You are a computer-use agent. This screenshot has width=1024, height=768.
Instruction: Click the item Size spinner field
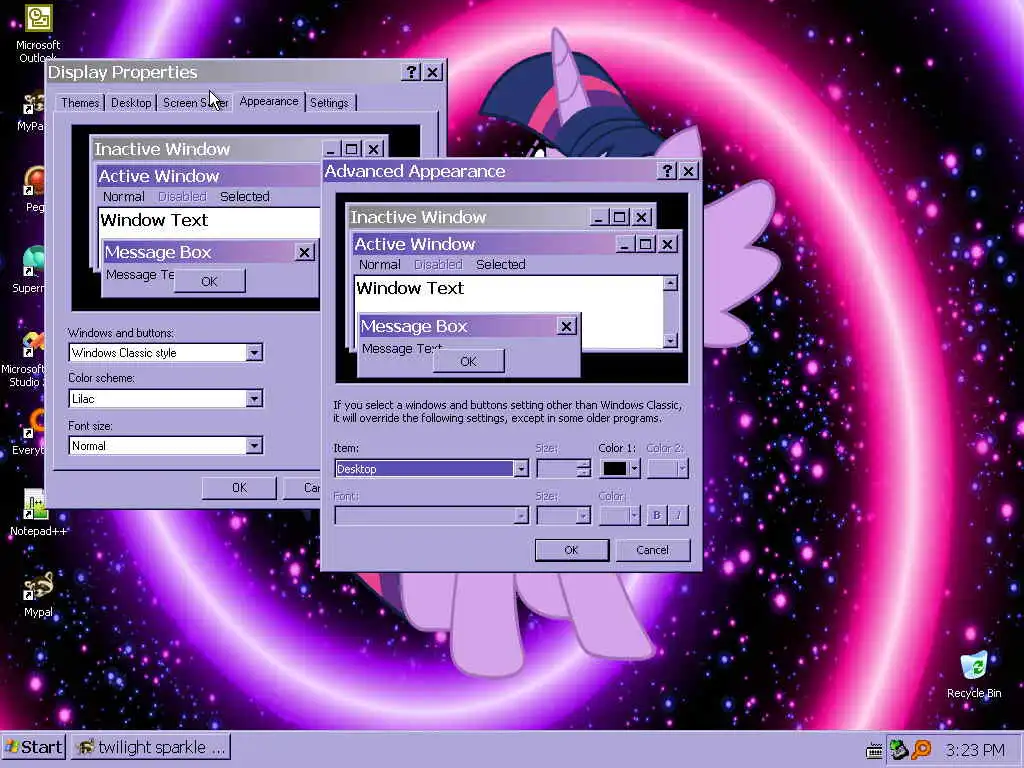point(563,468)
